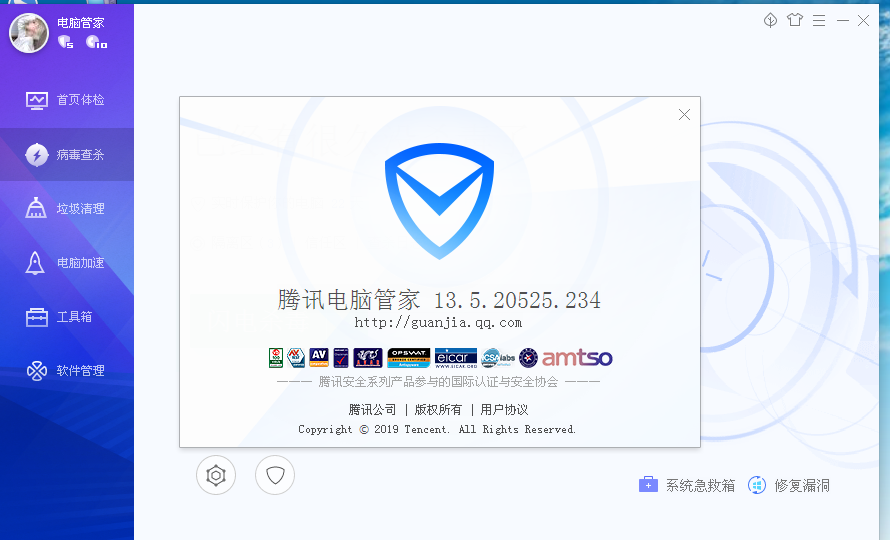Open 电脑加速 in the sidebar
This screenshot has height=540, width=890.
66,263
